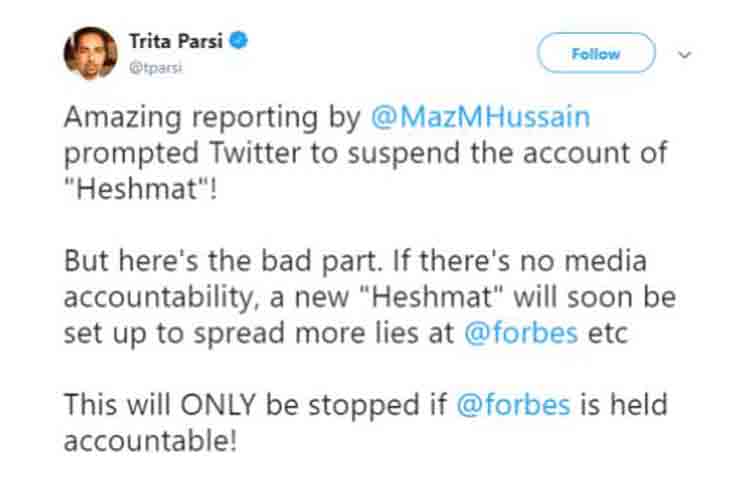Click @forbes mention before "etc"
This screenshot has height=488, width=750.
[521, 333]
